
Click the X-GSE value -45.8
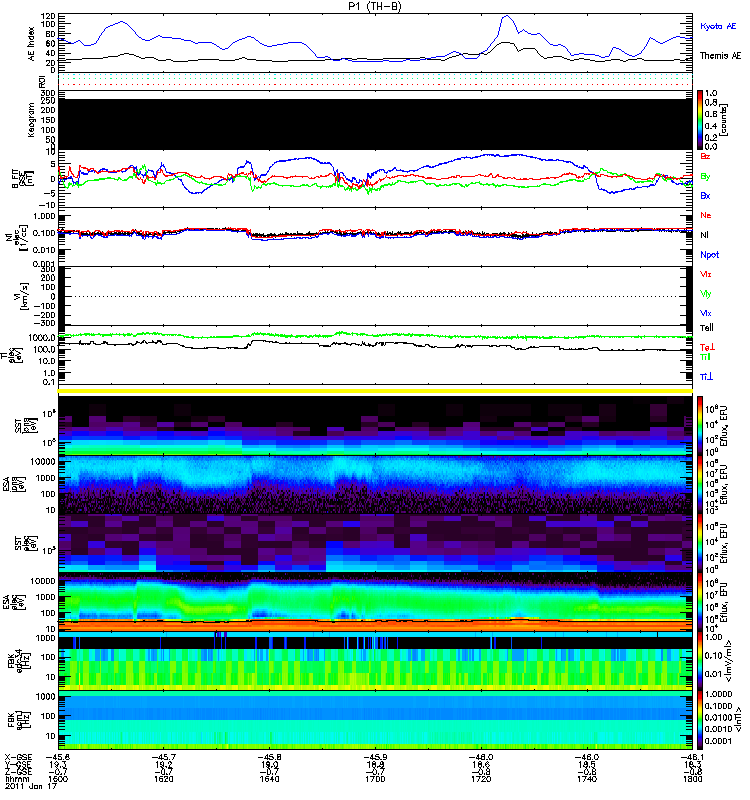[268, 757]
